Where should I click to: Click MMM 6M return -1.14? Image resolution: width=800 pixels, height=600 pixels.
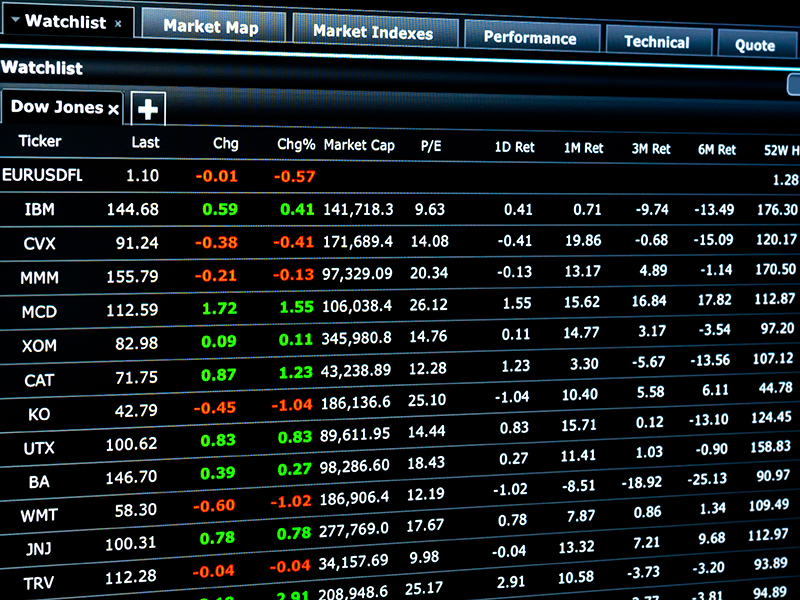[x=716, y=270]
